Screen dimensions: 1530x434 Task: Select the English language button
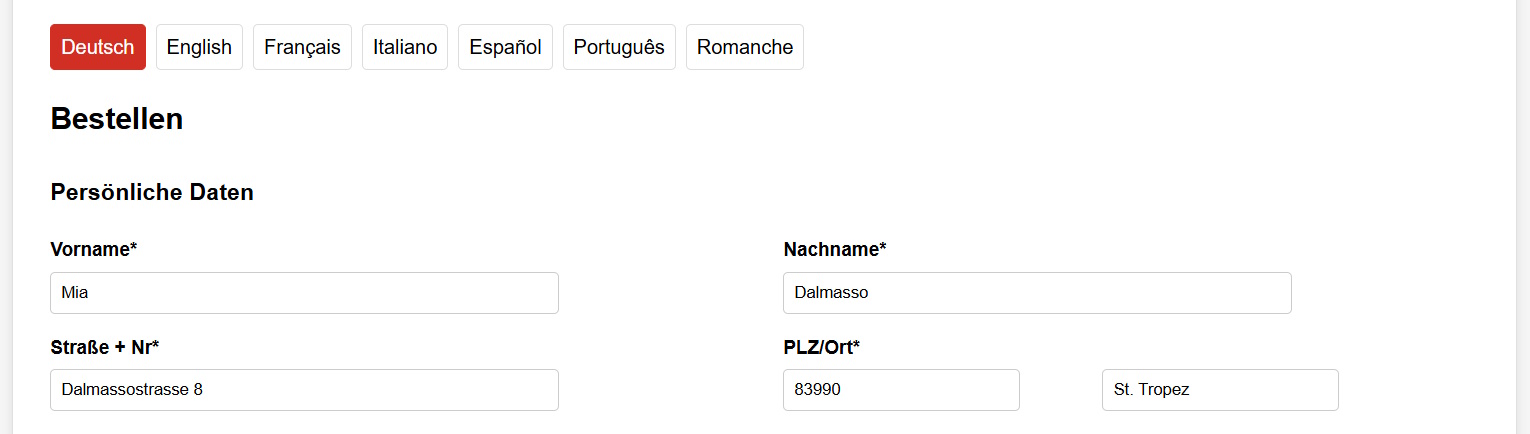point(199,47)
